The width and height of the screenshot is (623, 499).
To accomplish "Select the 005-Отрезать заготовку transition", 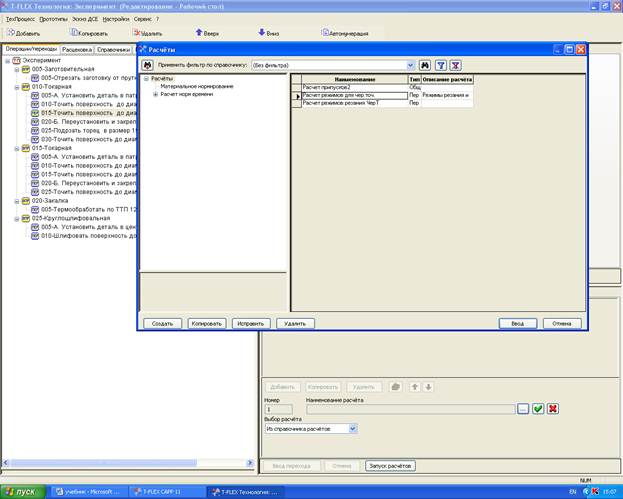I will click(x=88, y=78).
